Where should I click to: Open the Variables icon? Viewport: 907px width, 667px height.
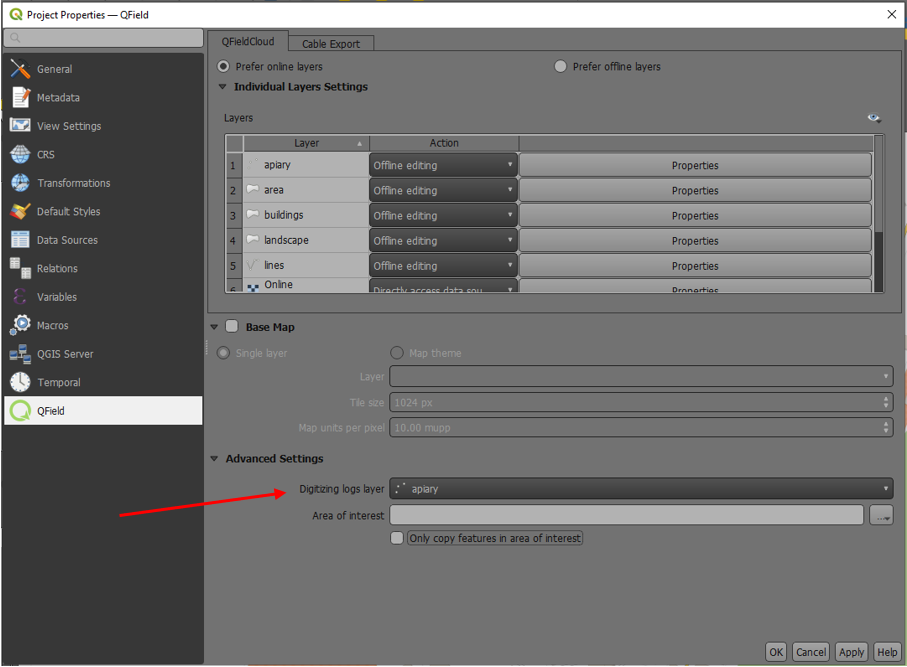(20, 297)
